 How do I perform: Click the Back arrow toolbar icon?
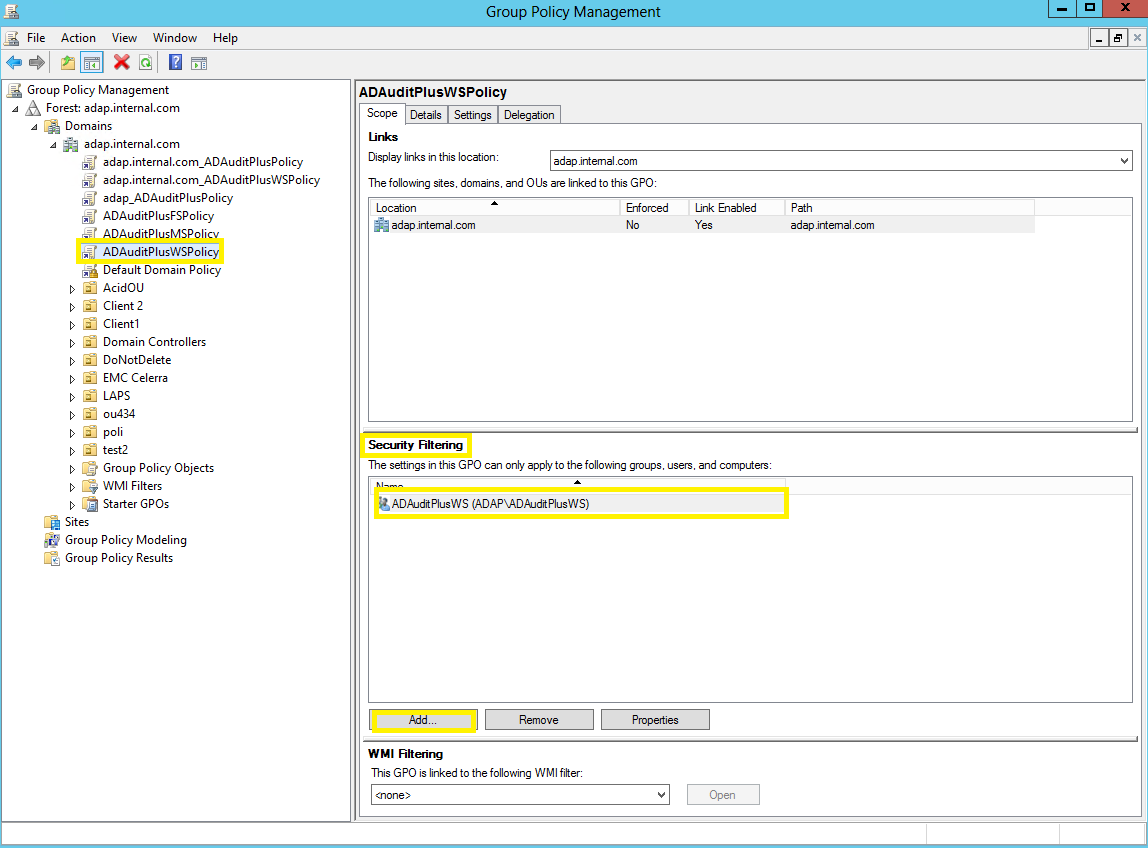pyautogui.click(x=14, y=63)
